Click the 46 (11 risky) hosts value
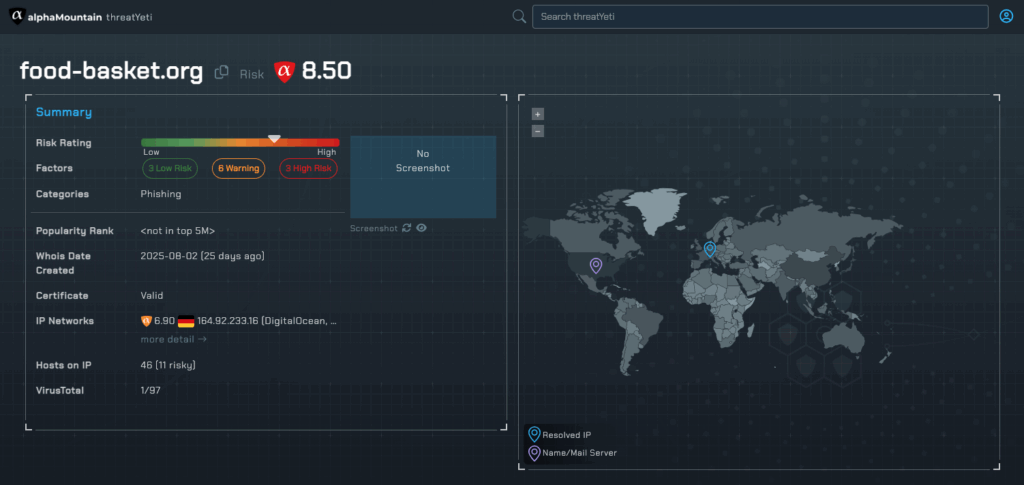This screenshot has height=485, width=1024. 168,365
